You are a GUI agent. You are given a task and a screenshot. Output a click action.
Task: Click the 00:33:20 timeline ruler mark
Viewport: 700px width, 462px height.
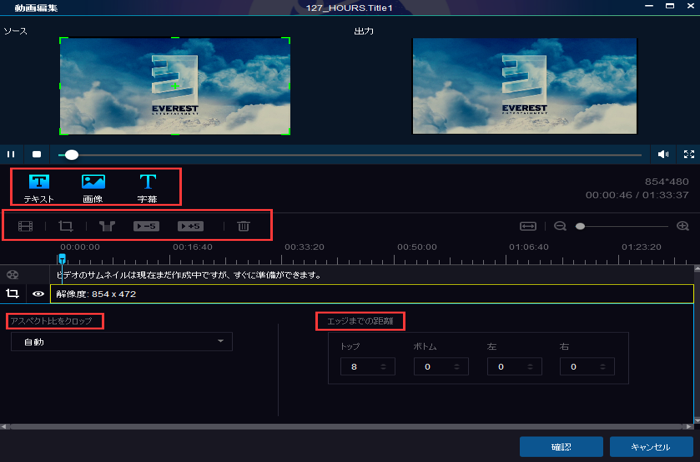point(304,247)
